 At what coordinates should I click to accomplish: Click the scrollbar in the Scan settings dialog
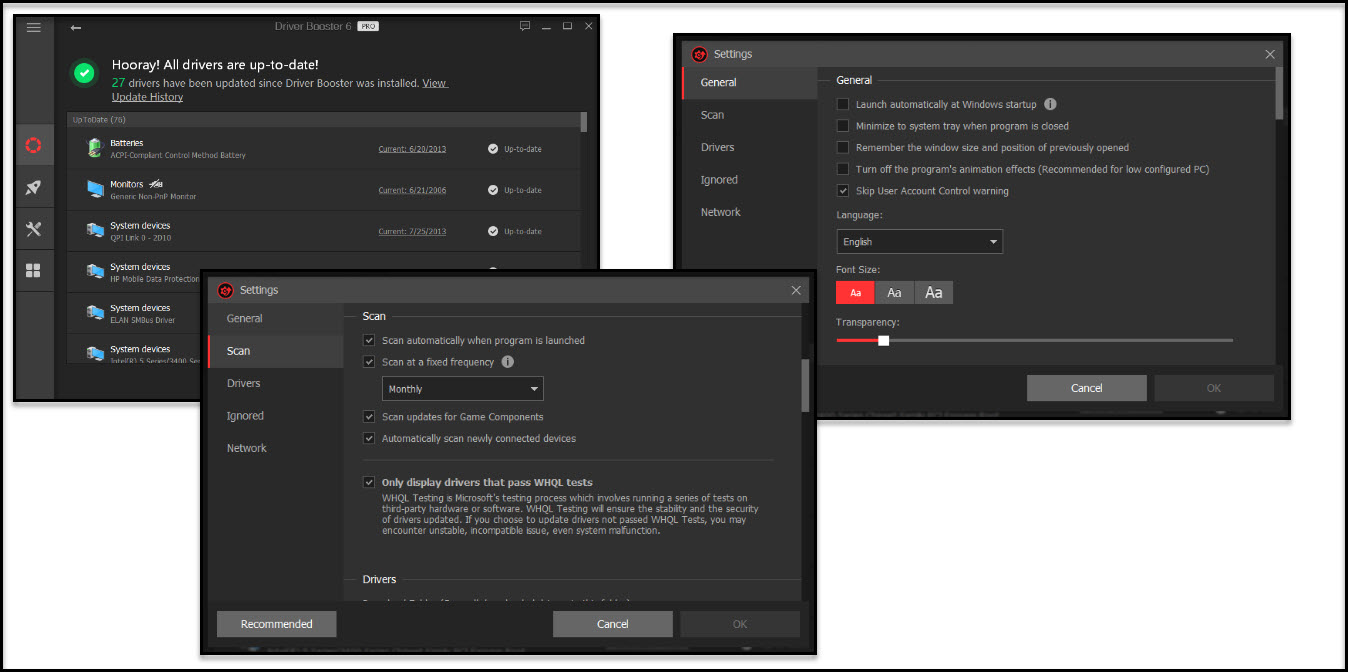805,386
